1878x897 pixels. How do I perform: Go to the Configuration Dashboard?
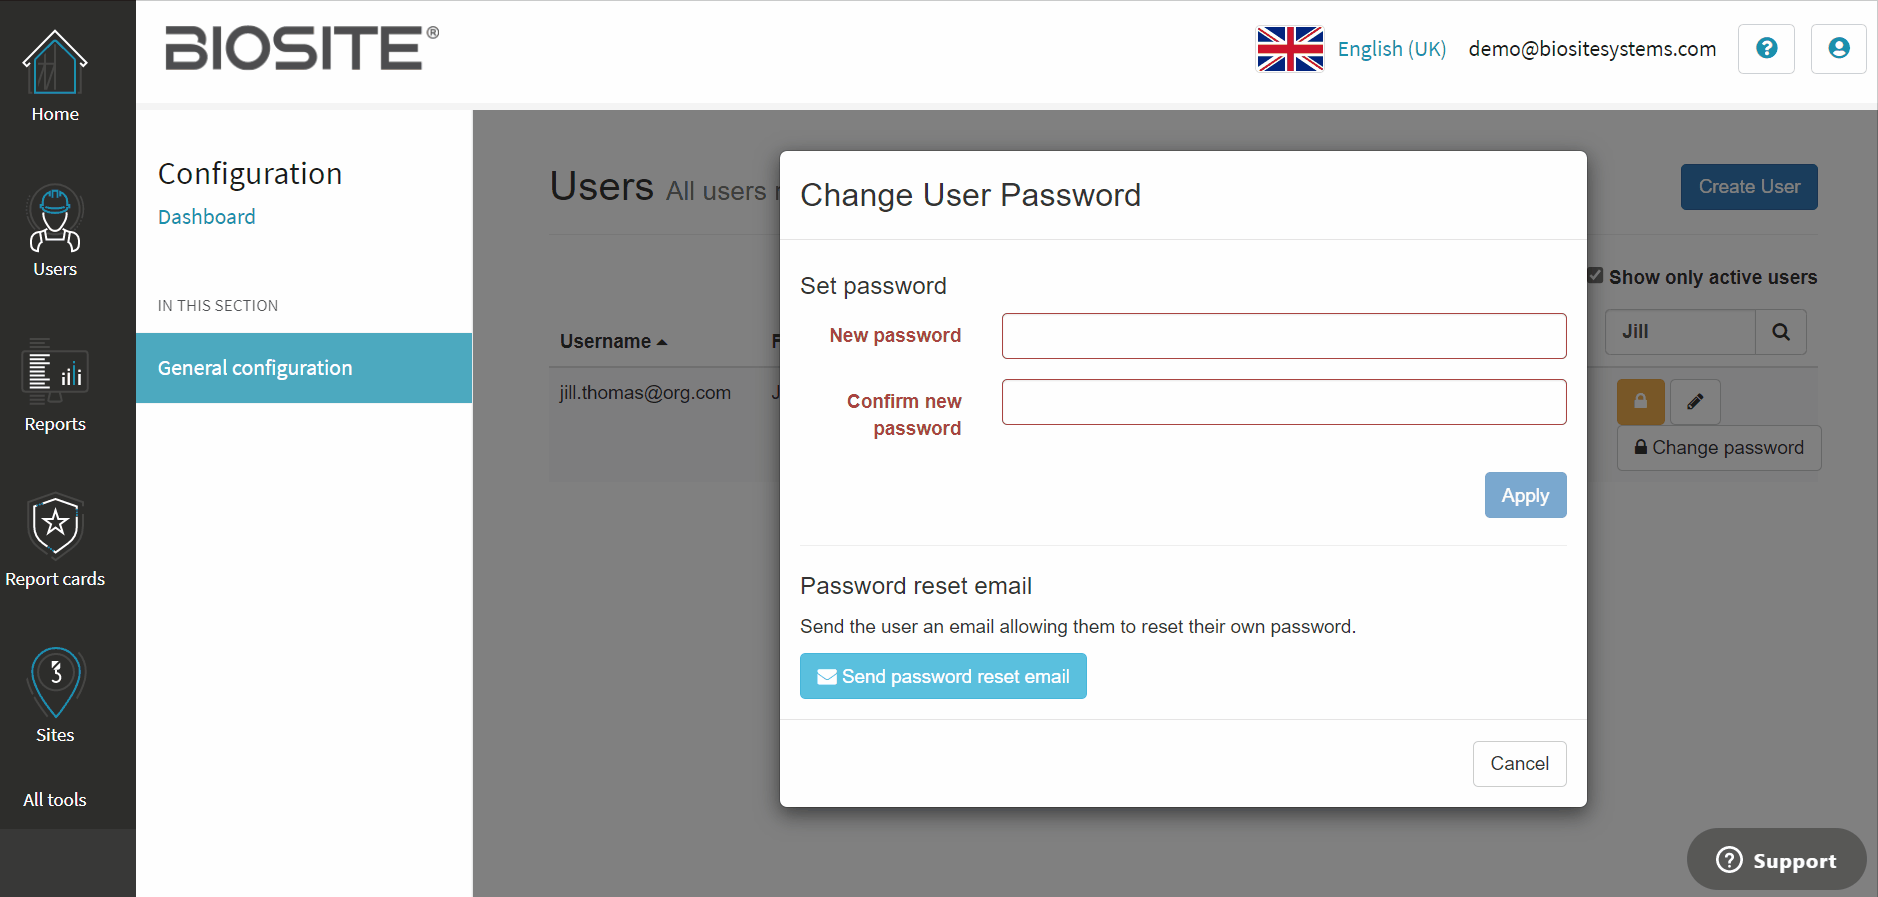point(206,216)
